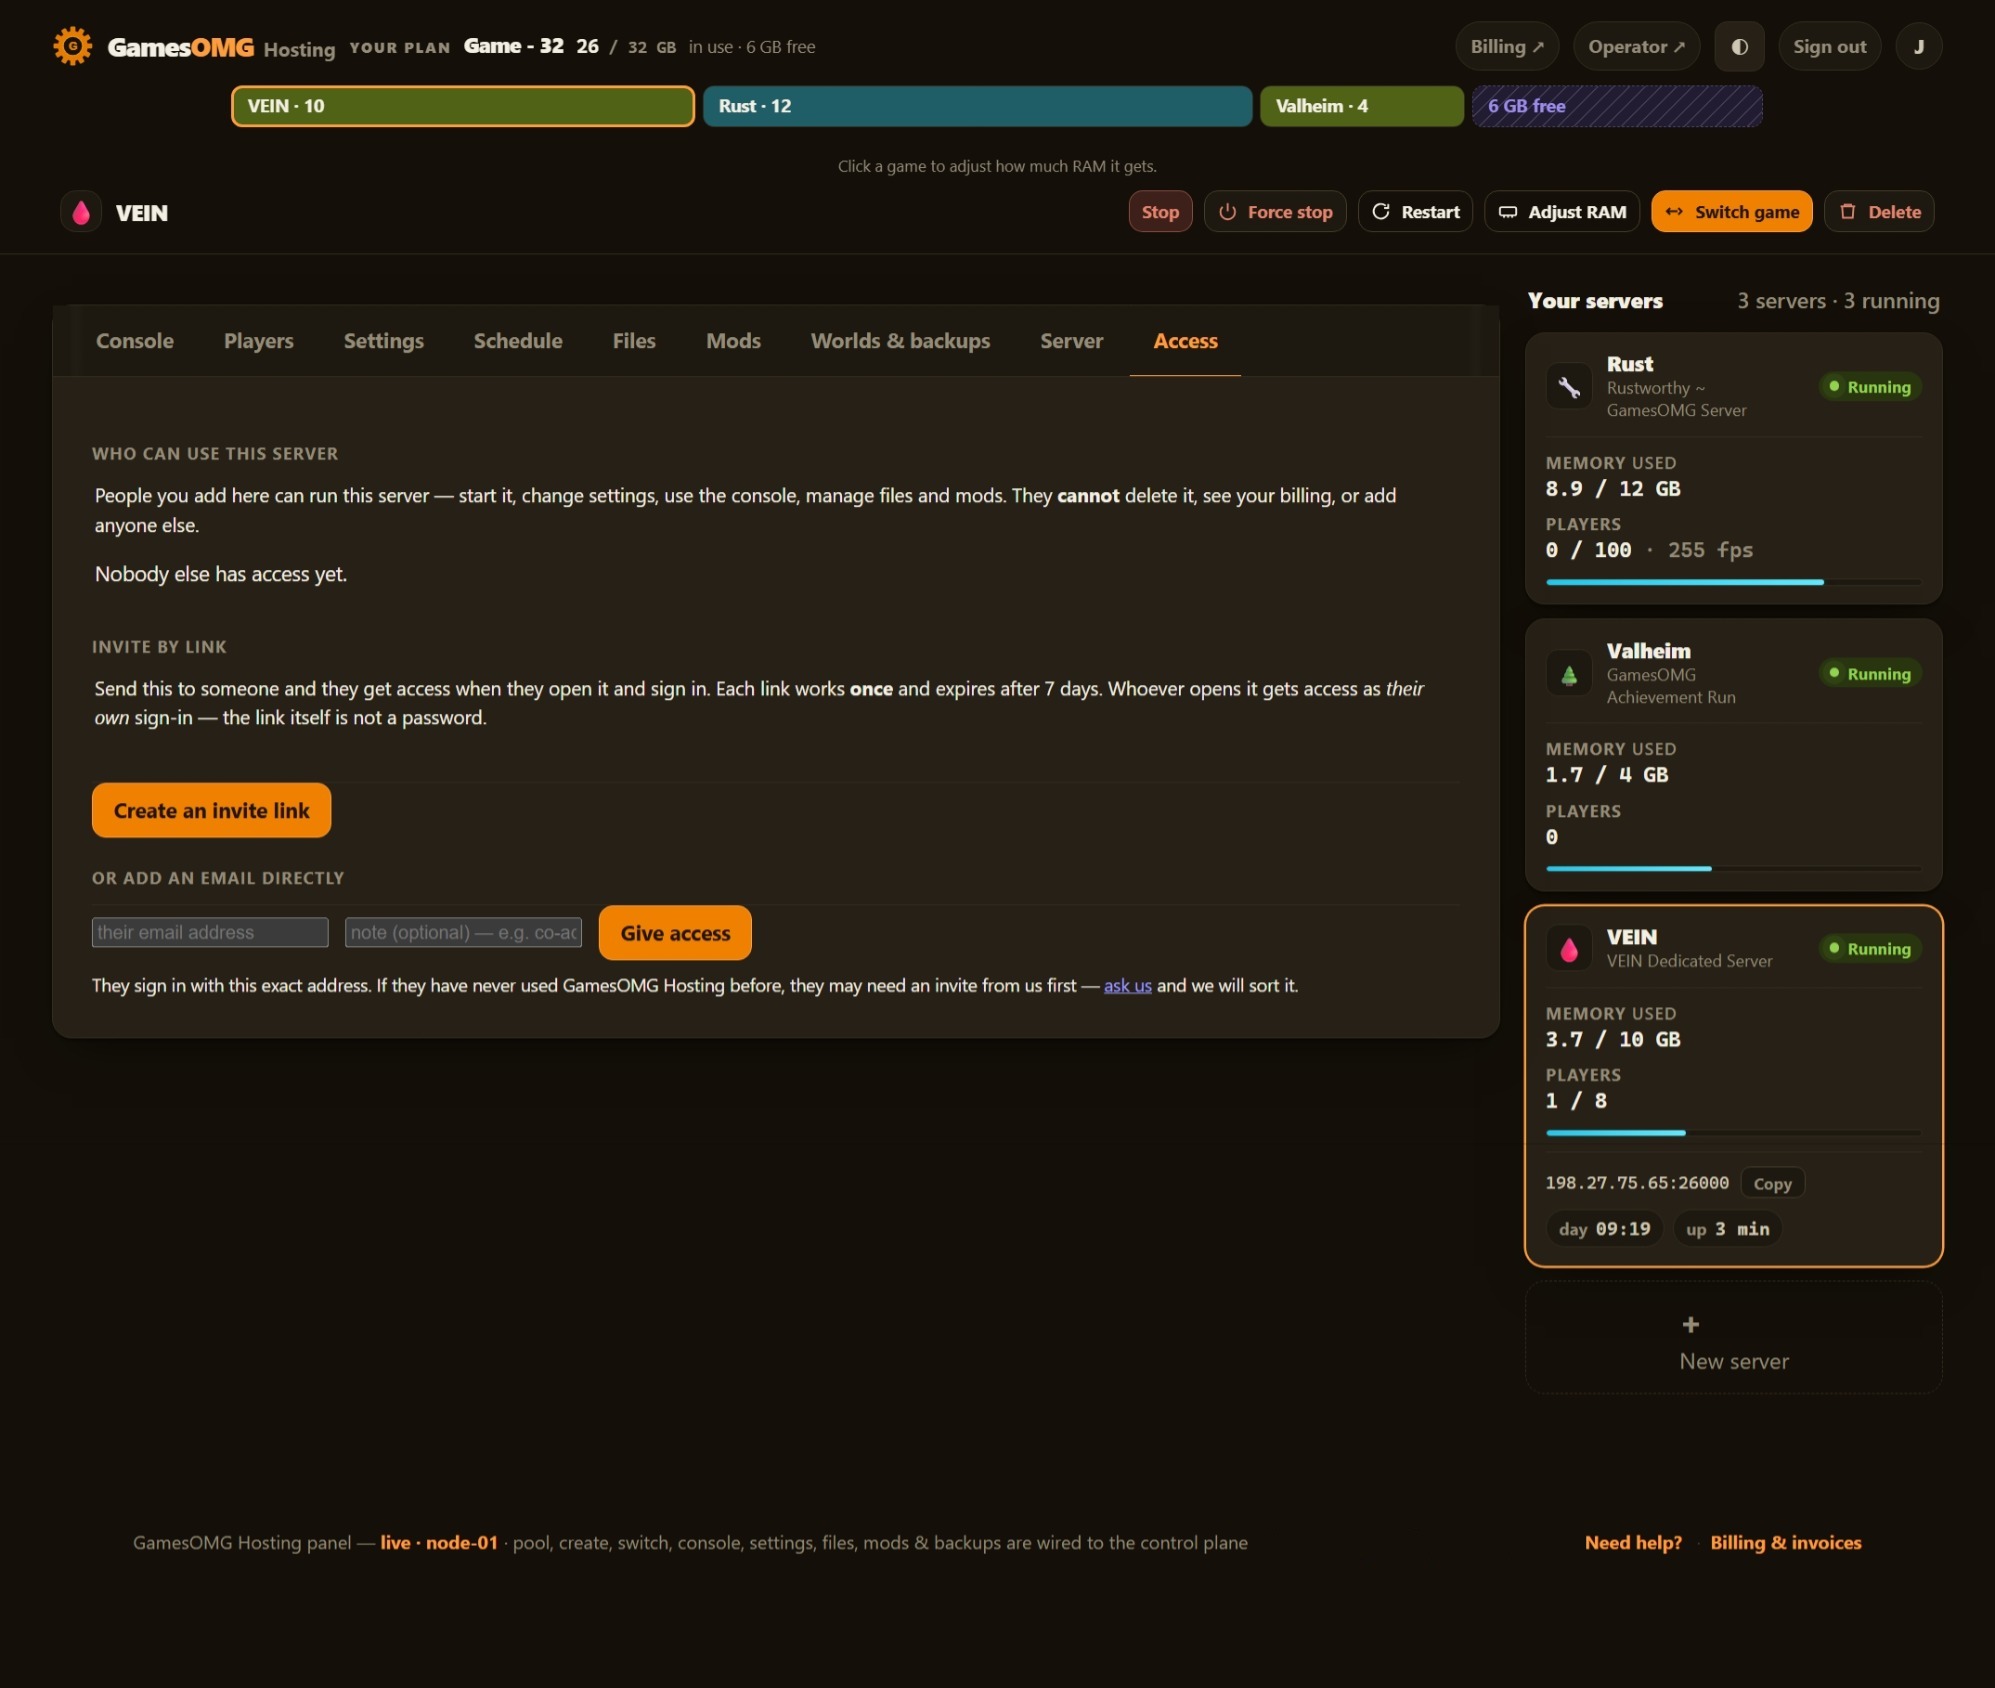Click the VEIN droplet icon in header
This screenshot has height=1688, width=1995.
click(x=81, y=212)
